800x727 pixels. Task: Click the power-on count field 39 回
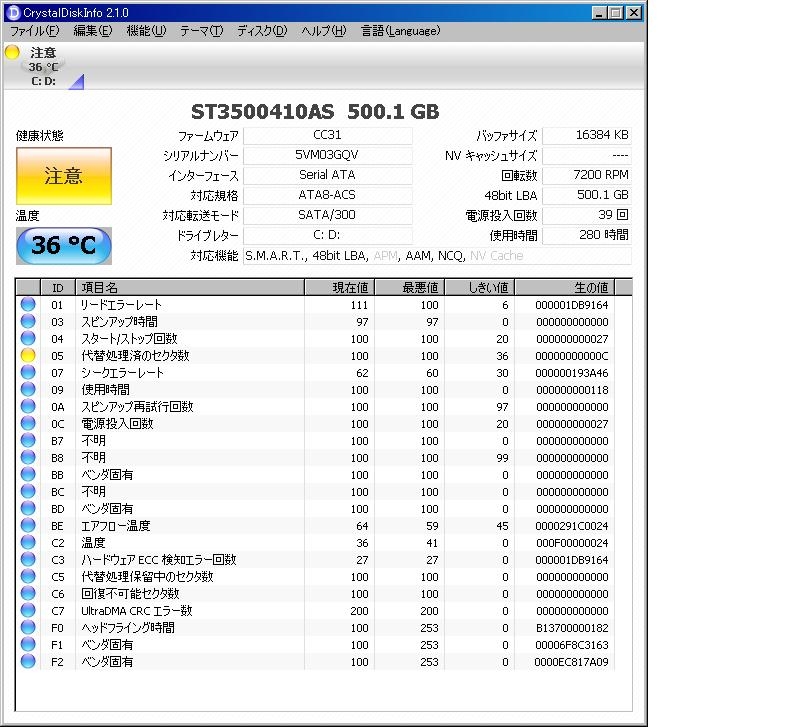587,215
